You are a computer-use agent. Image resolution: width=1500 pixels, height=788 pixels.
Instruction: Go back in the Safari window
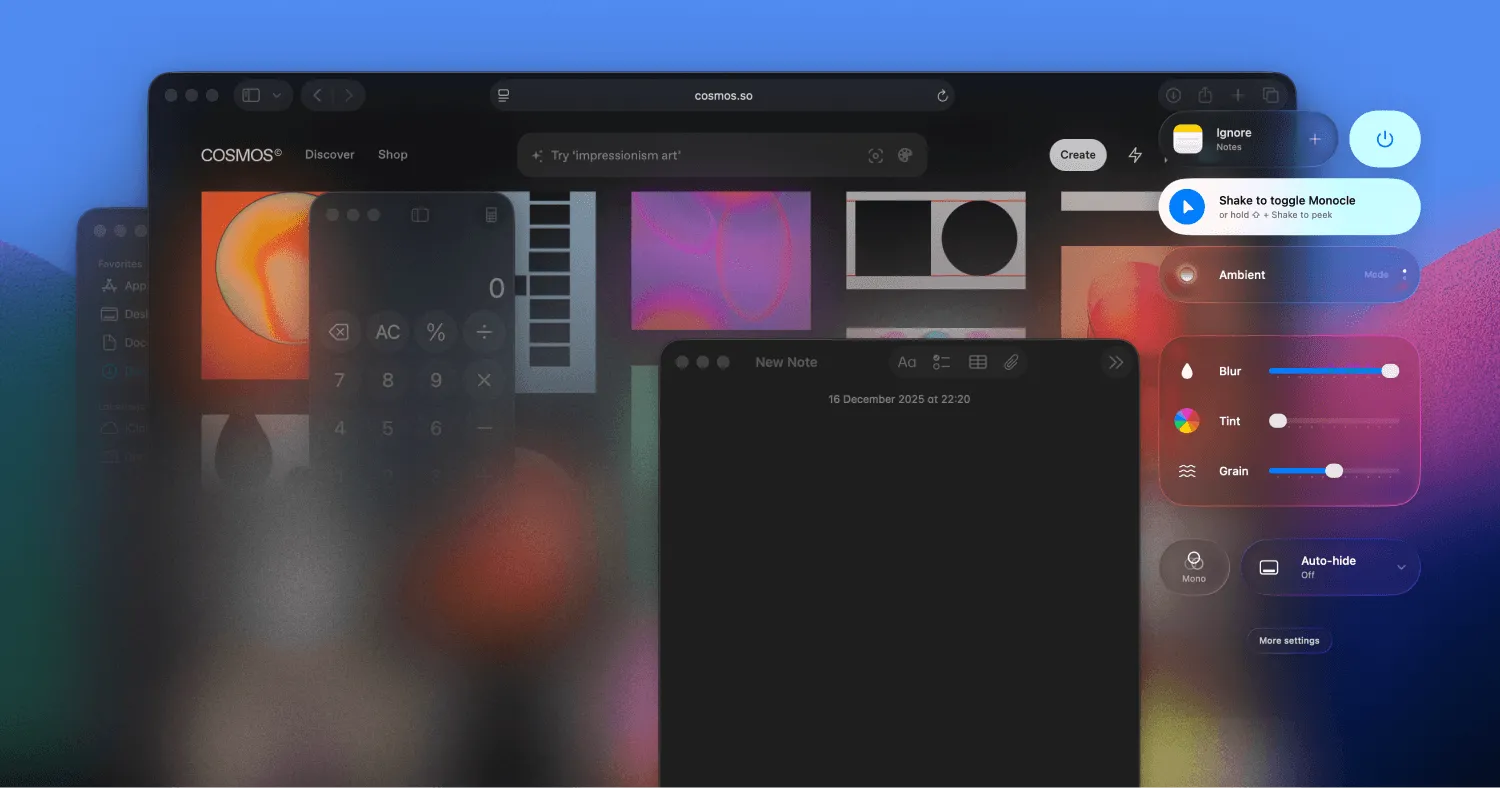click(317, 95)
